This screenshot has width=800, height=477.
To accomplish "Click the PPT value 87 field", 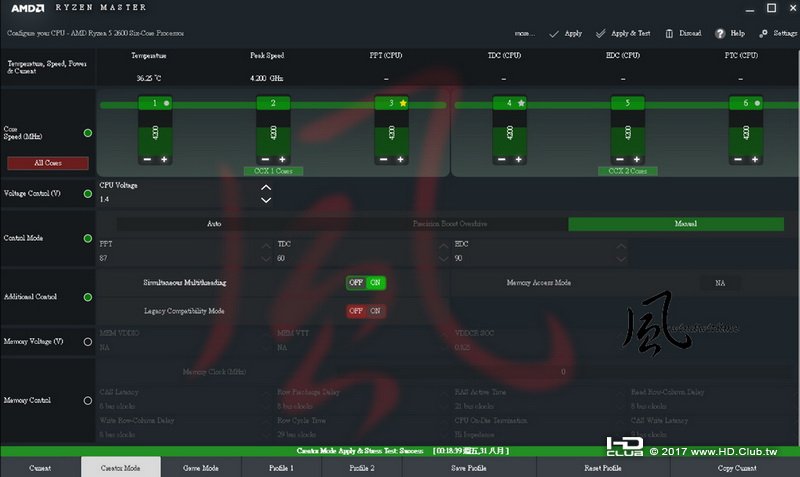I will [179, 259].
